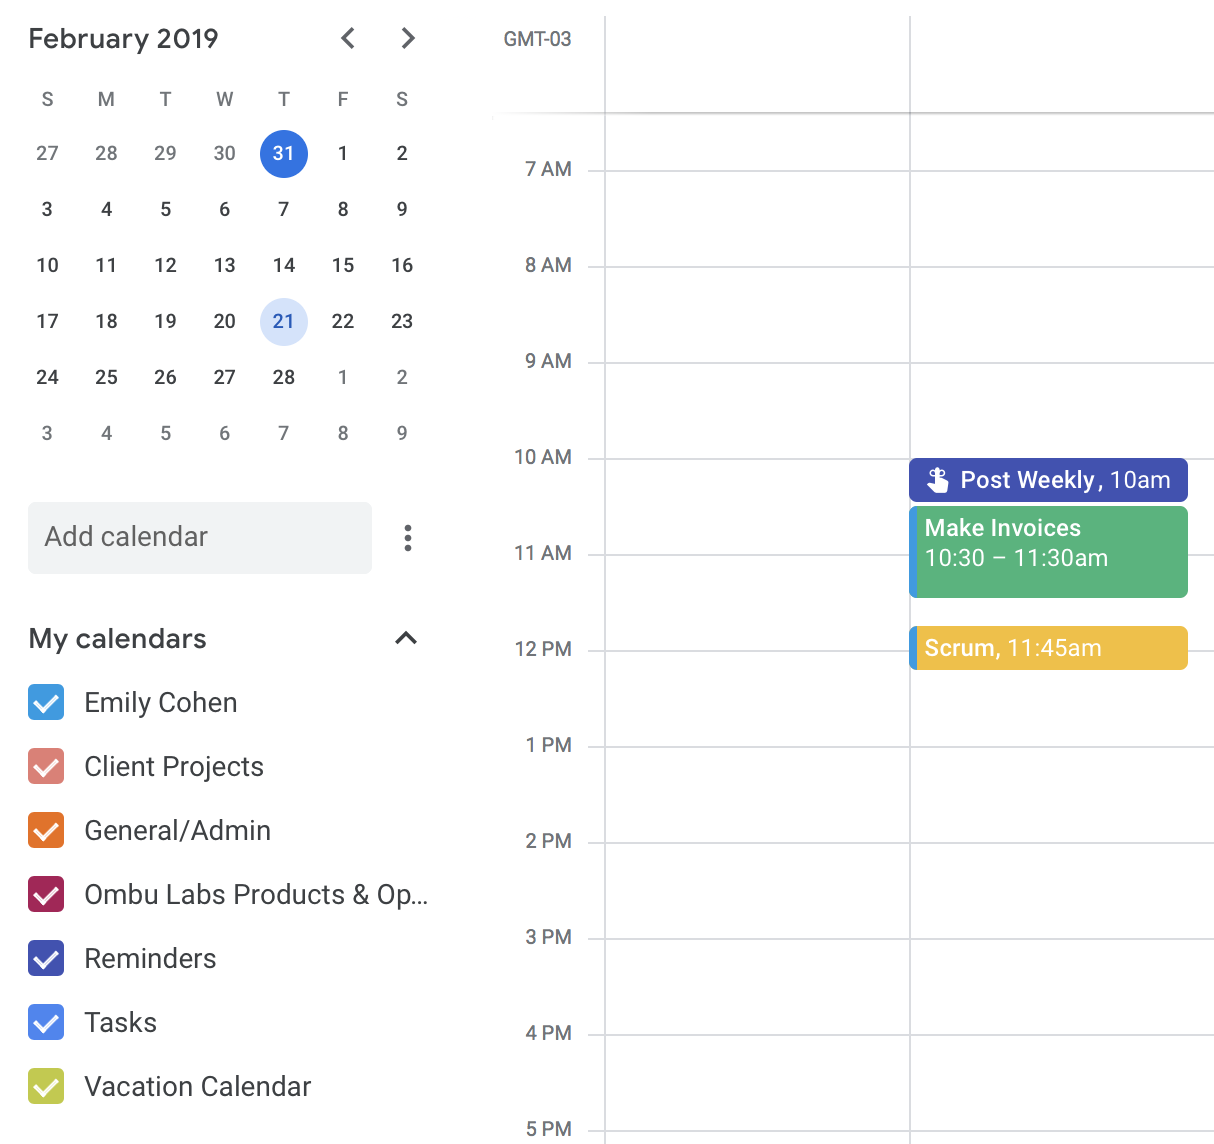Select February 21 in mini calendar

pos(284,322)
